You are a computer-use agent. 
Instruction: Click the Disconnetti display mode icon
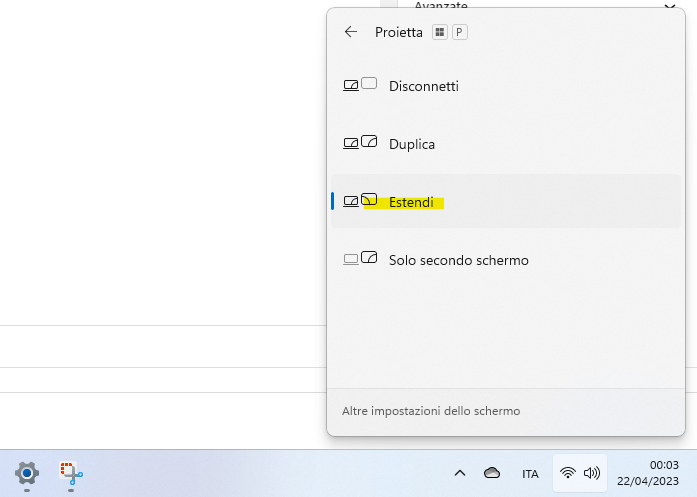coord(360,86)
